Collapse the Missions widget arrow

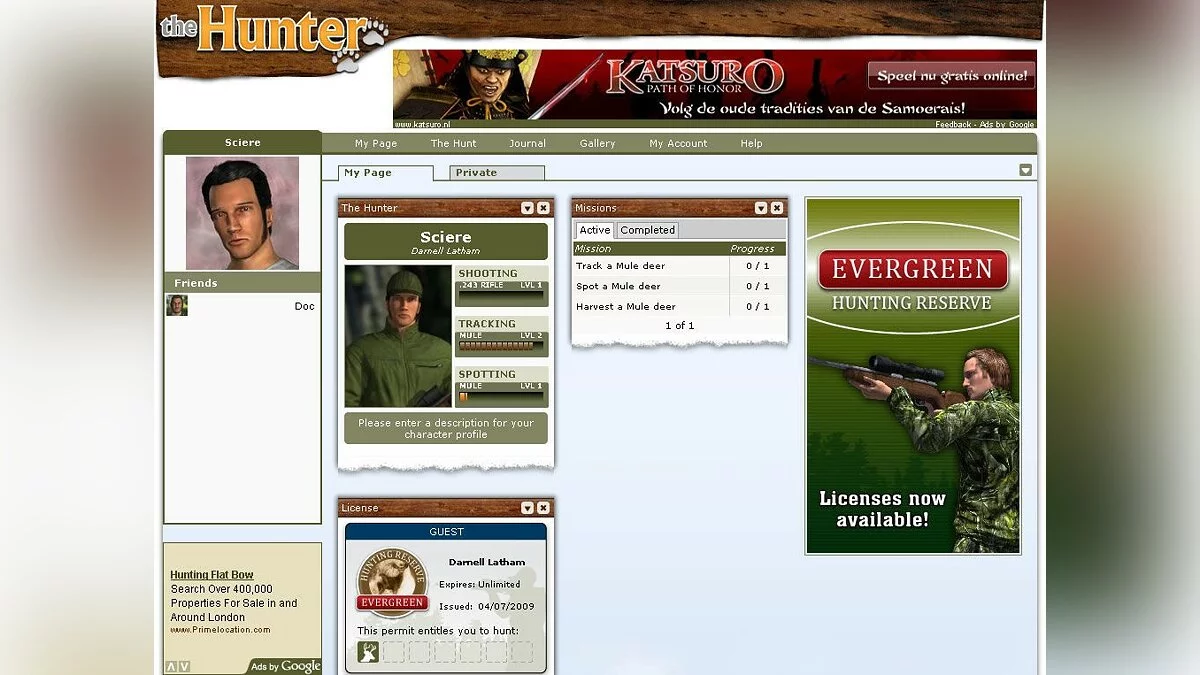(761, 208)
